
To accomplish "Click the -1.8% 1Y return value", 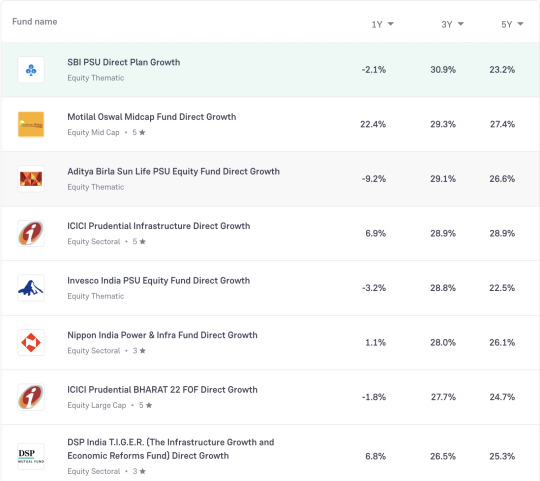I will pyautogui.click(x=374, y=397).
